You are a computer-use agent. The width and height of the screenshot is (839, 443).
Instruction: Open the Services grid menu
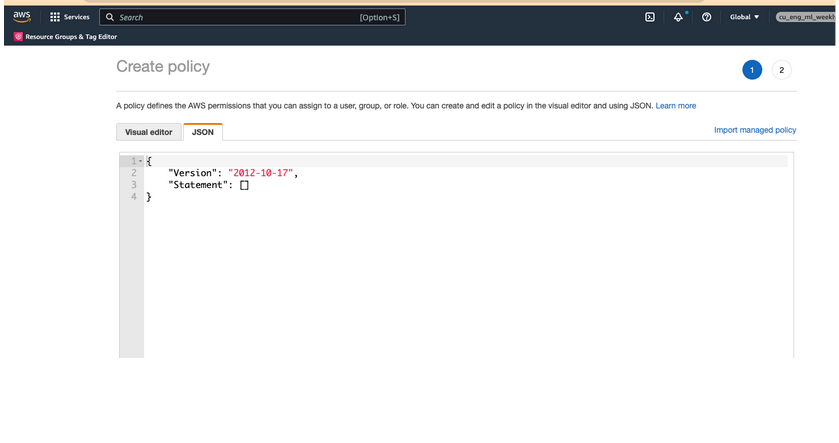(69, 17)
